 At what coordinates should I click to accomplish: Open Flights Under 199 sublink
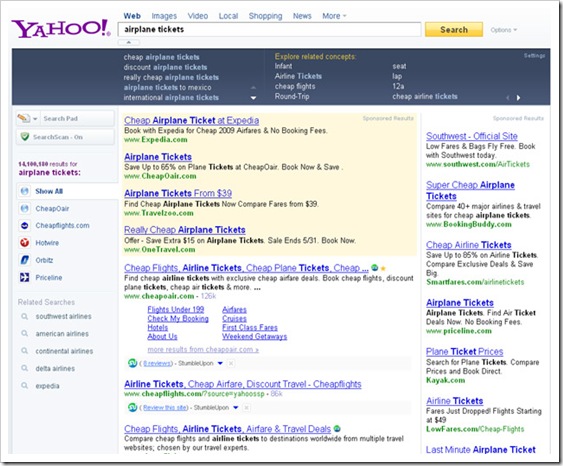[x=176, y=309]
